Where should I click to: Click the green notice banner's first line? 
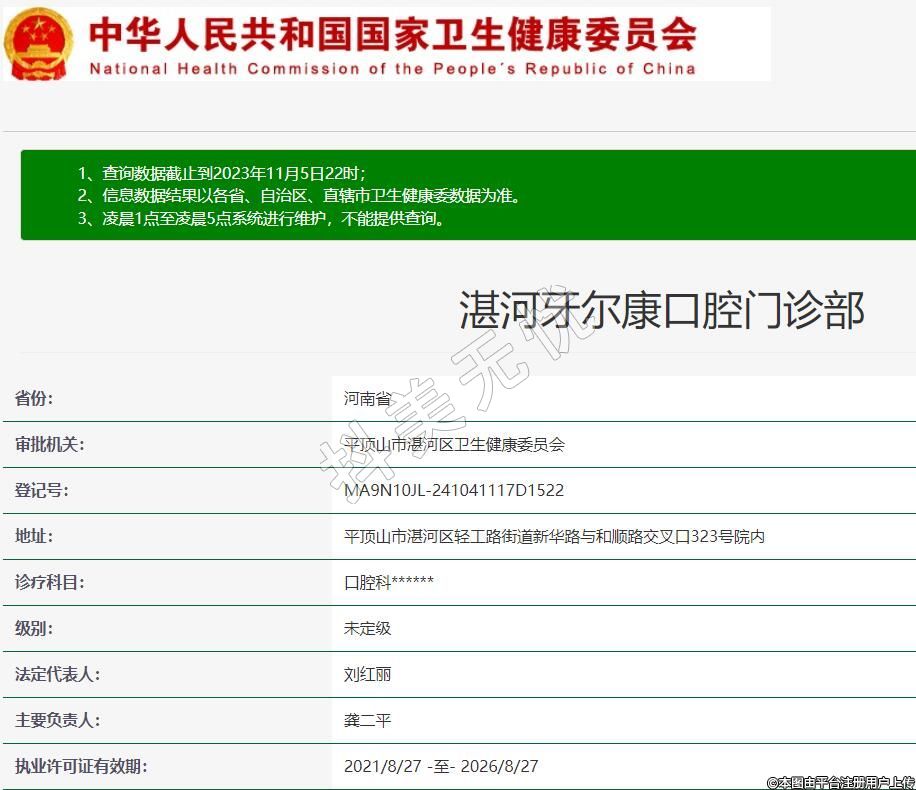pyautogui.click(x=229, y=172)
